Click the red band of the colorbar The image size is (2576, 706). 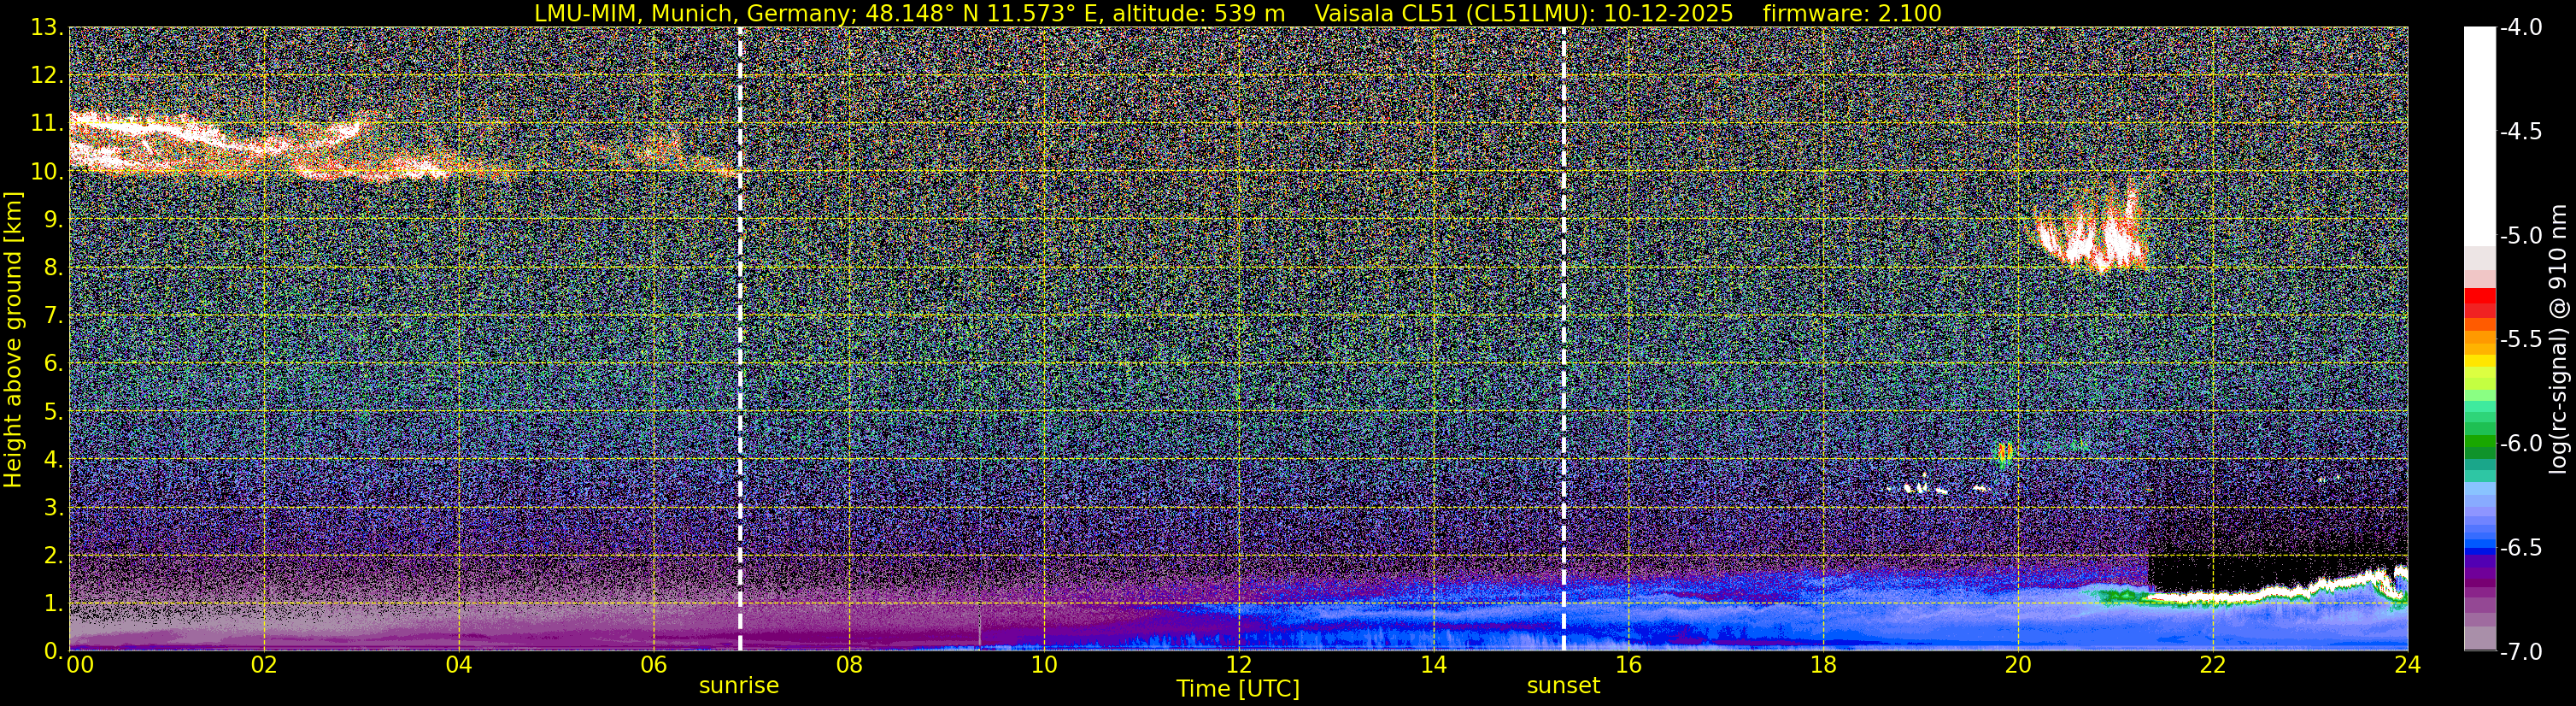tap(2479, 302)
